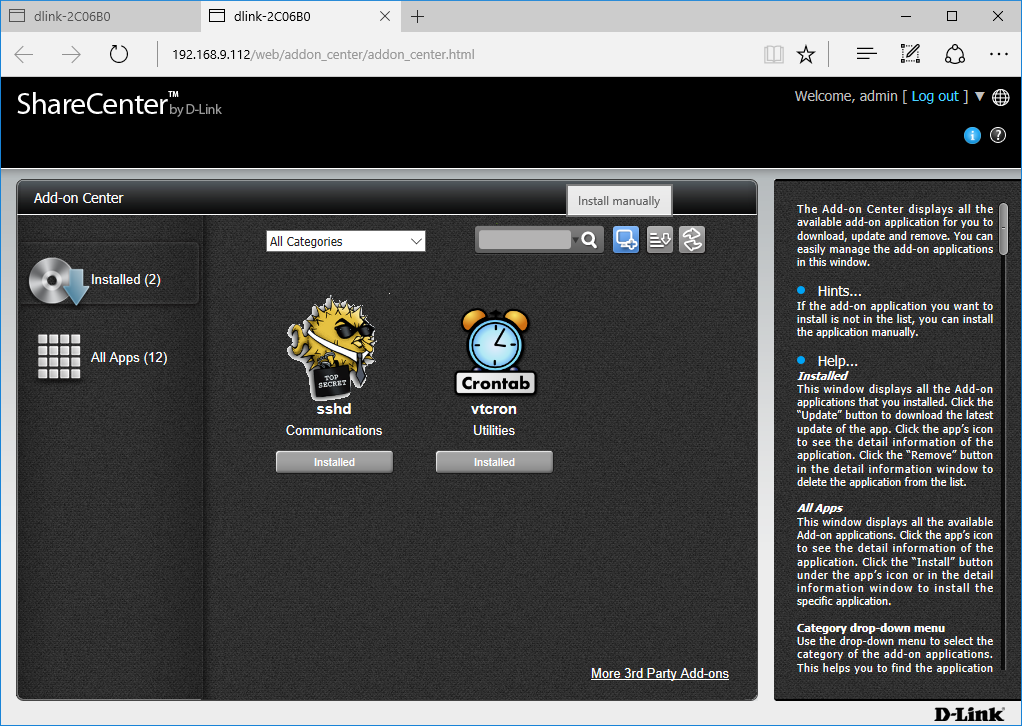The height and width of the screenshot is (726, 1022).
Task: Click the D-Link logo at the bottom right
Action: (969, 714)
